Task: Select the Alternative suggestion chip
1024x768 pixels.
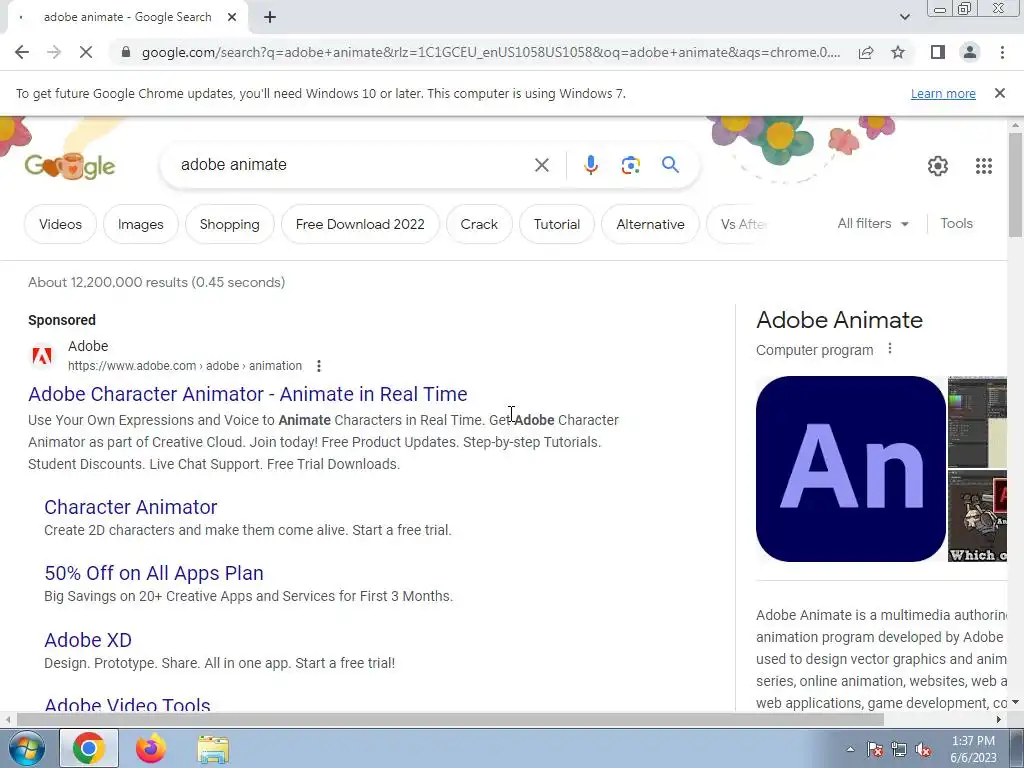Action: tap(650, 224)
